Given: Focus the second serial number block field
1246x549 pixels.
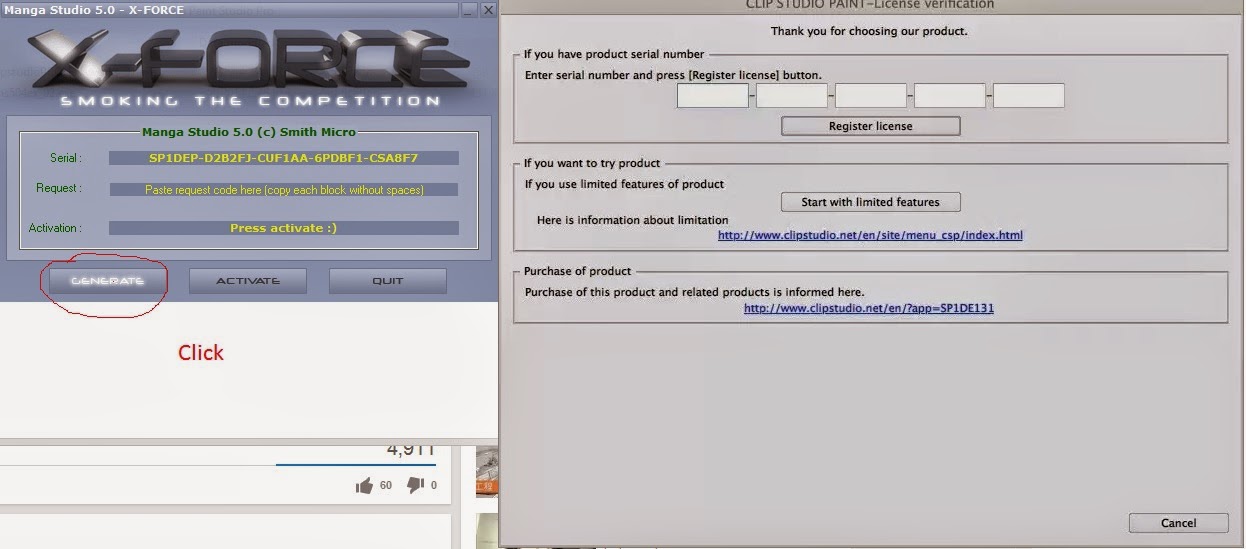Looking at the screenshot, I should point(792,96).
